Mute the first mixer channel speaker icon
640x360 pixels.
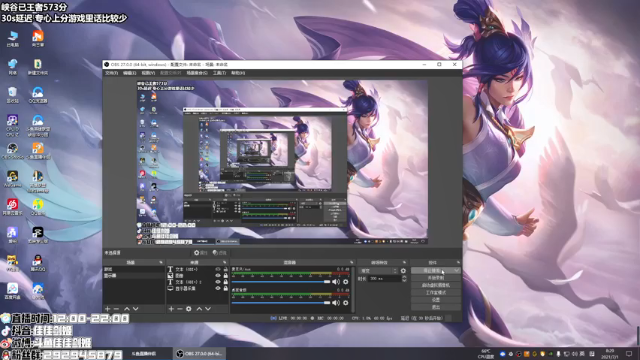(336, 282)
